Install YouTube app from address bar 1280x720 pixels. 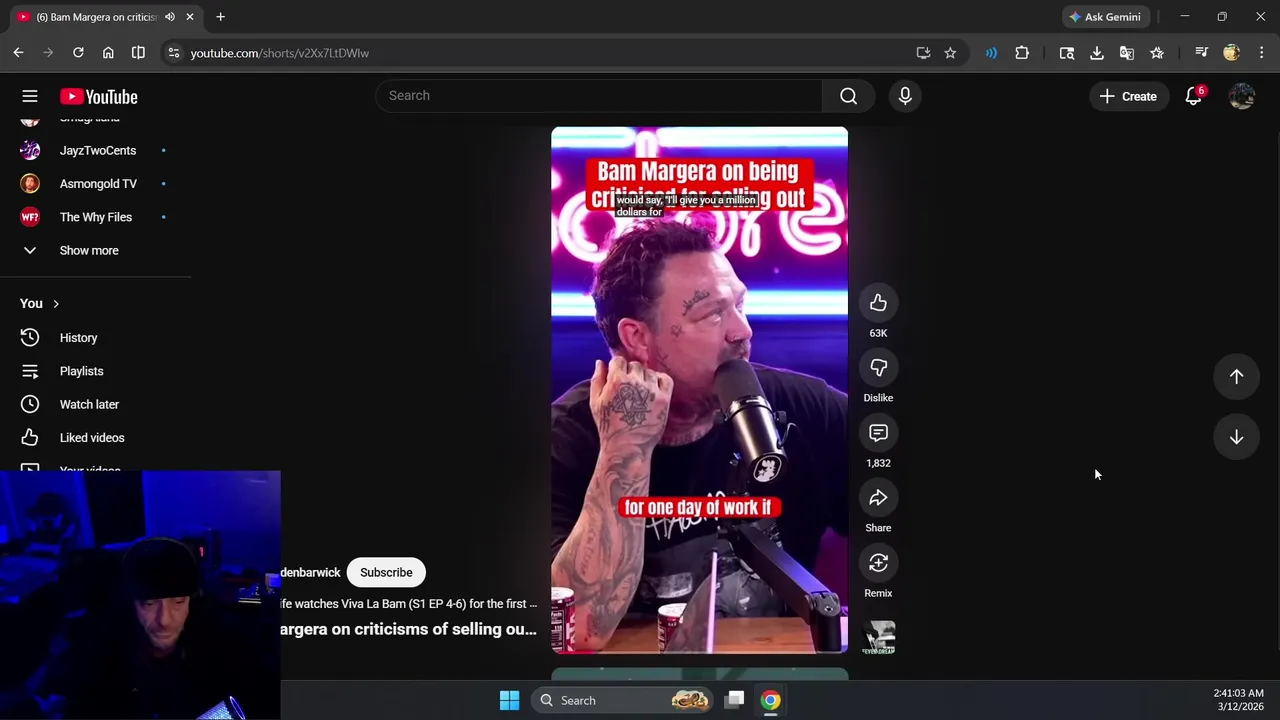923,53
